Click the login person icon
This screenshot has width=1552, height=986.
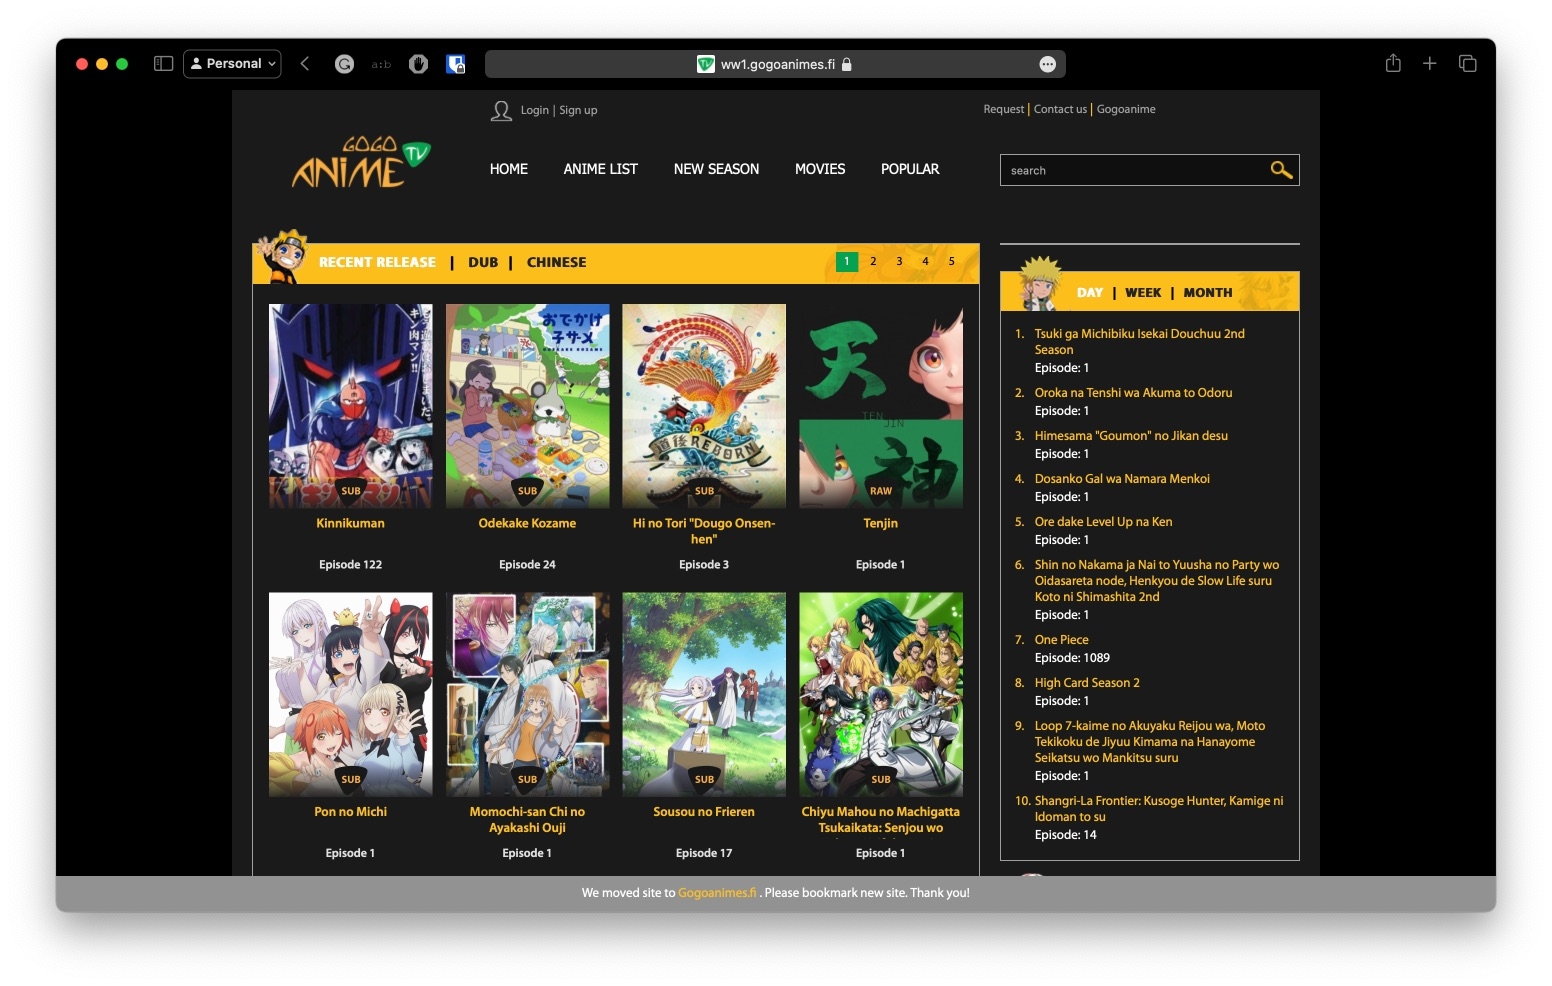point(501,110)
